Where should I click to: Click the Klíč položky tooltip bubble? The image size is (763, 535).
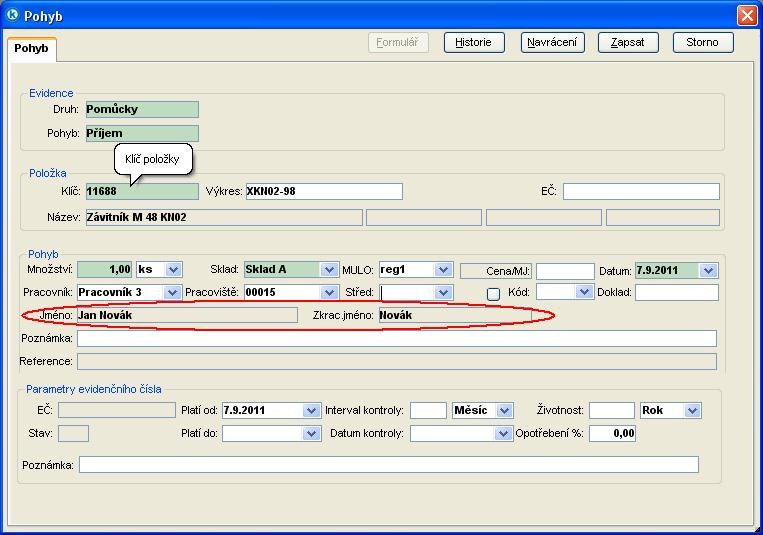coord(153,159)
